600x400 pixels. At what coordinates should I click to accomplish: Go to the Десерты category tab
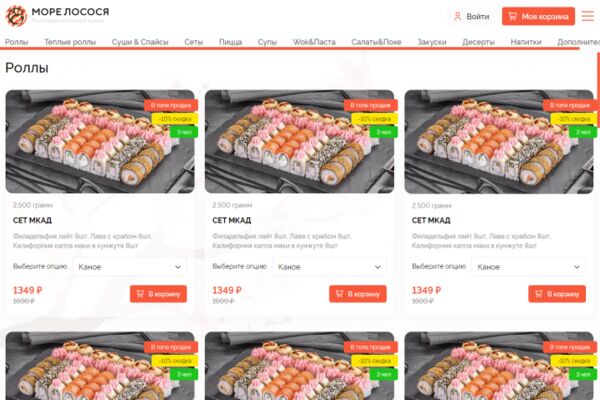[478, 42]
